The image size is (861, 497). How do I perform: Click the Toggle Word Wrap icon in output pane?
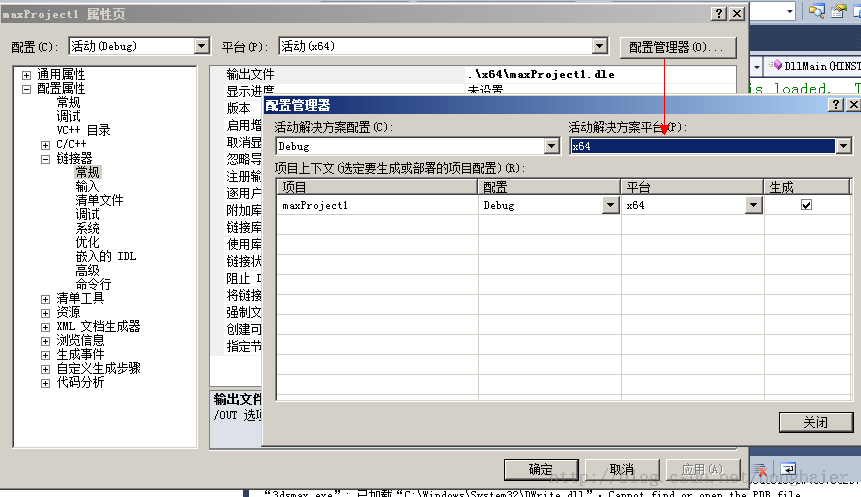pos(787,469)
